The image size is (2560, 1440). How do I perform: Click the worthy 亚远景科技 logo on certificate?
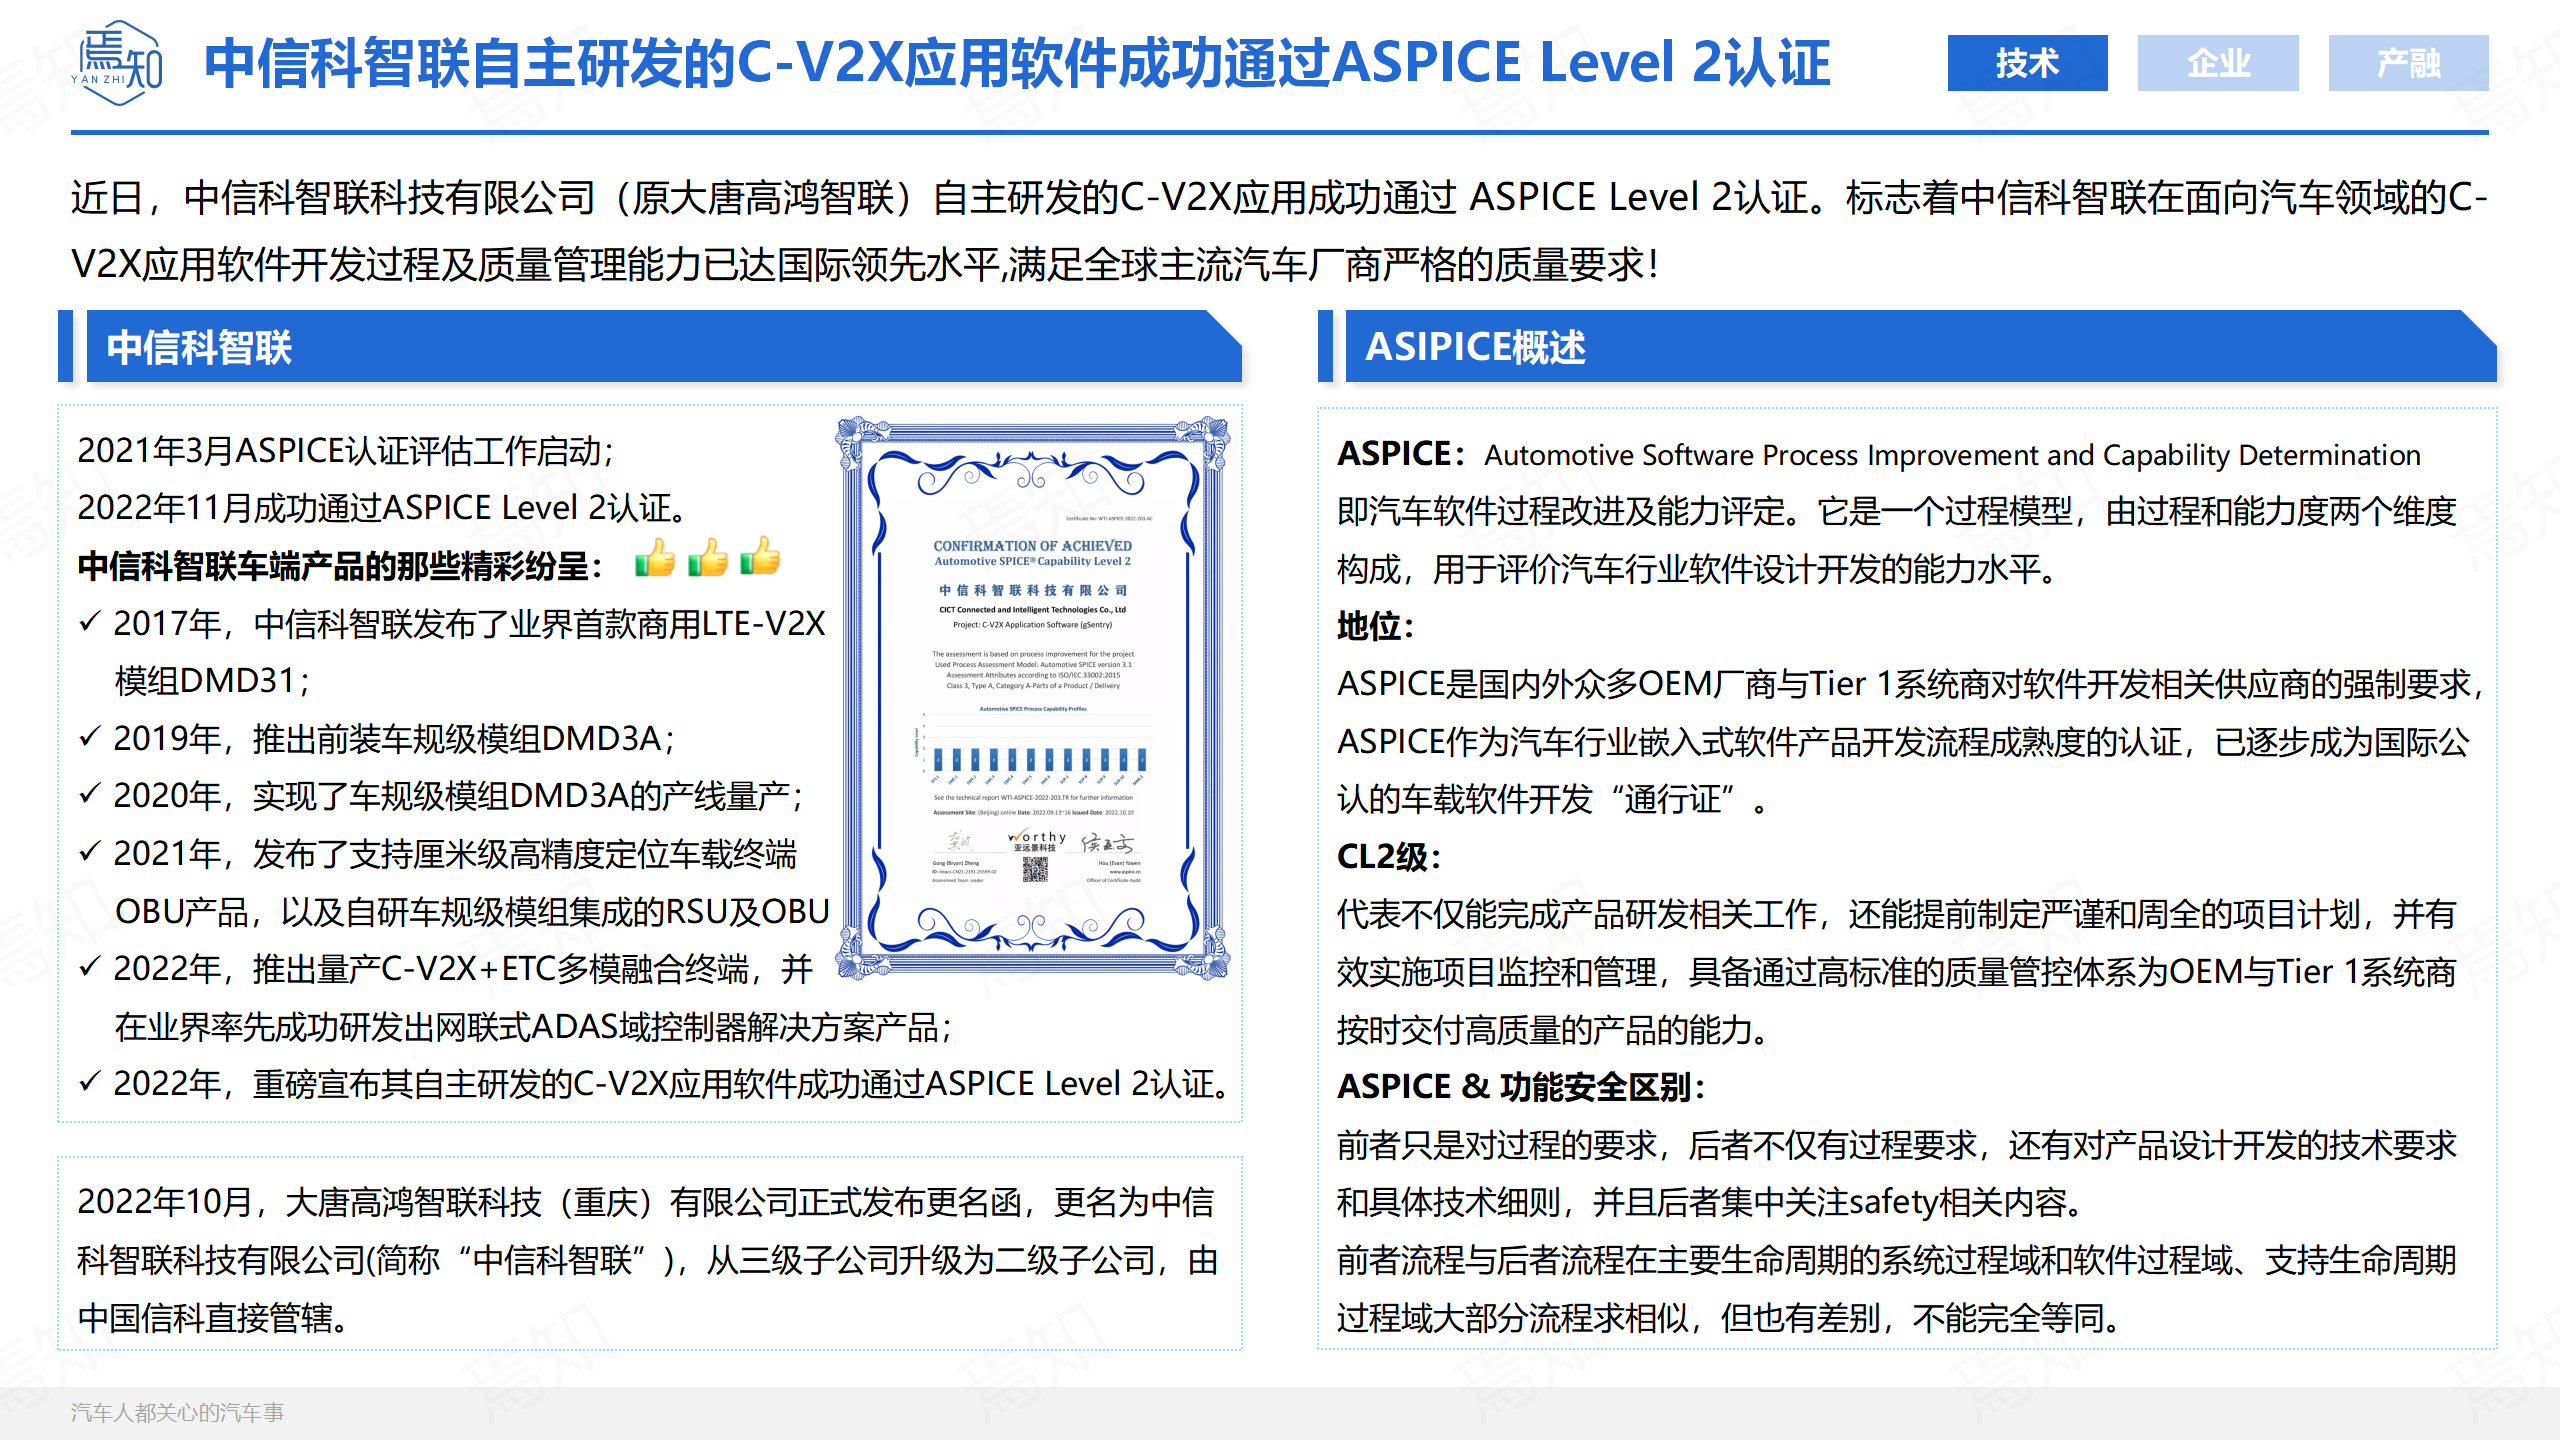click(1036, 841)
